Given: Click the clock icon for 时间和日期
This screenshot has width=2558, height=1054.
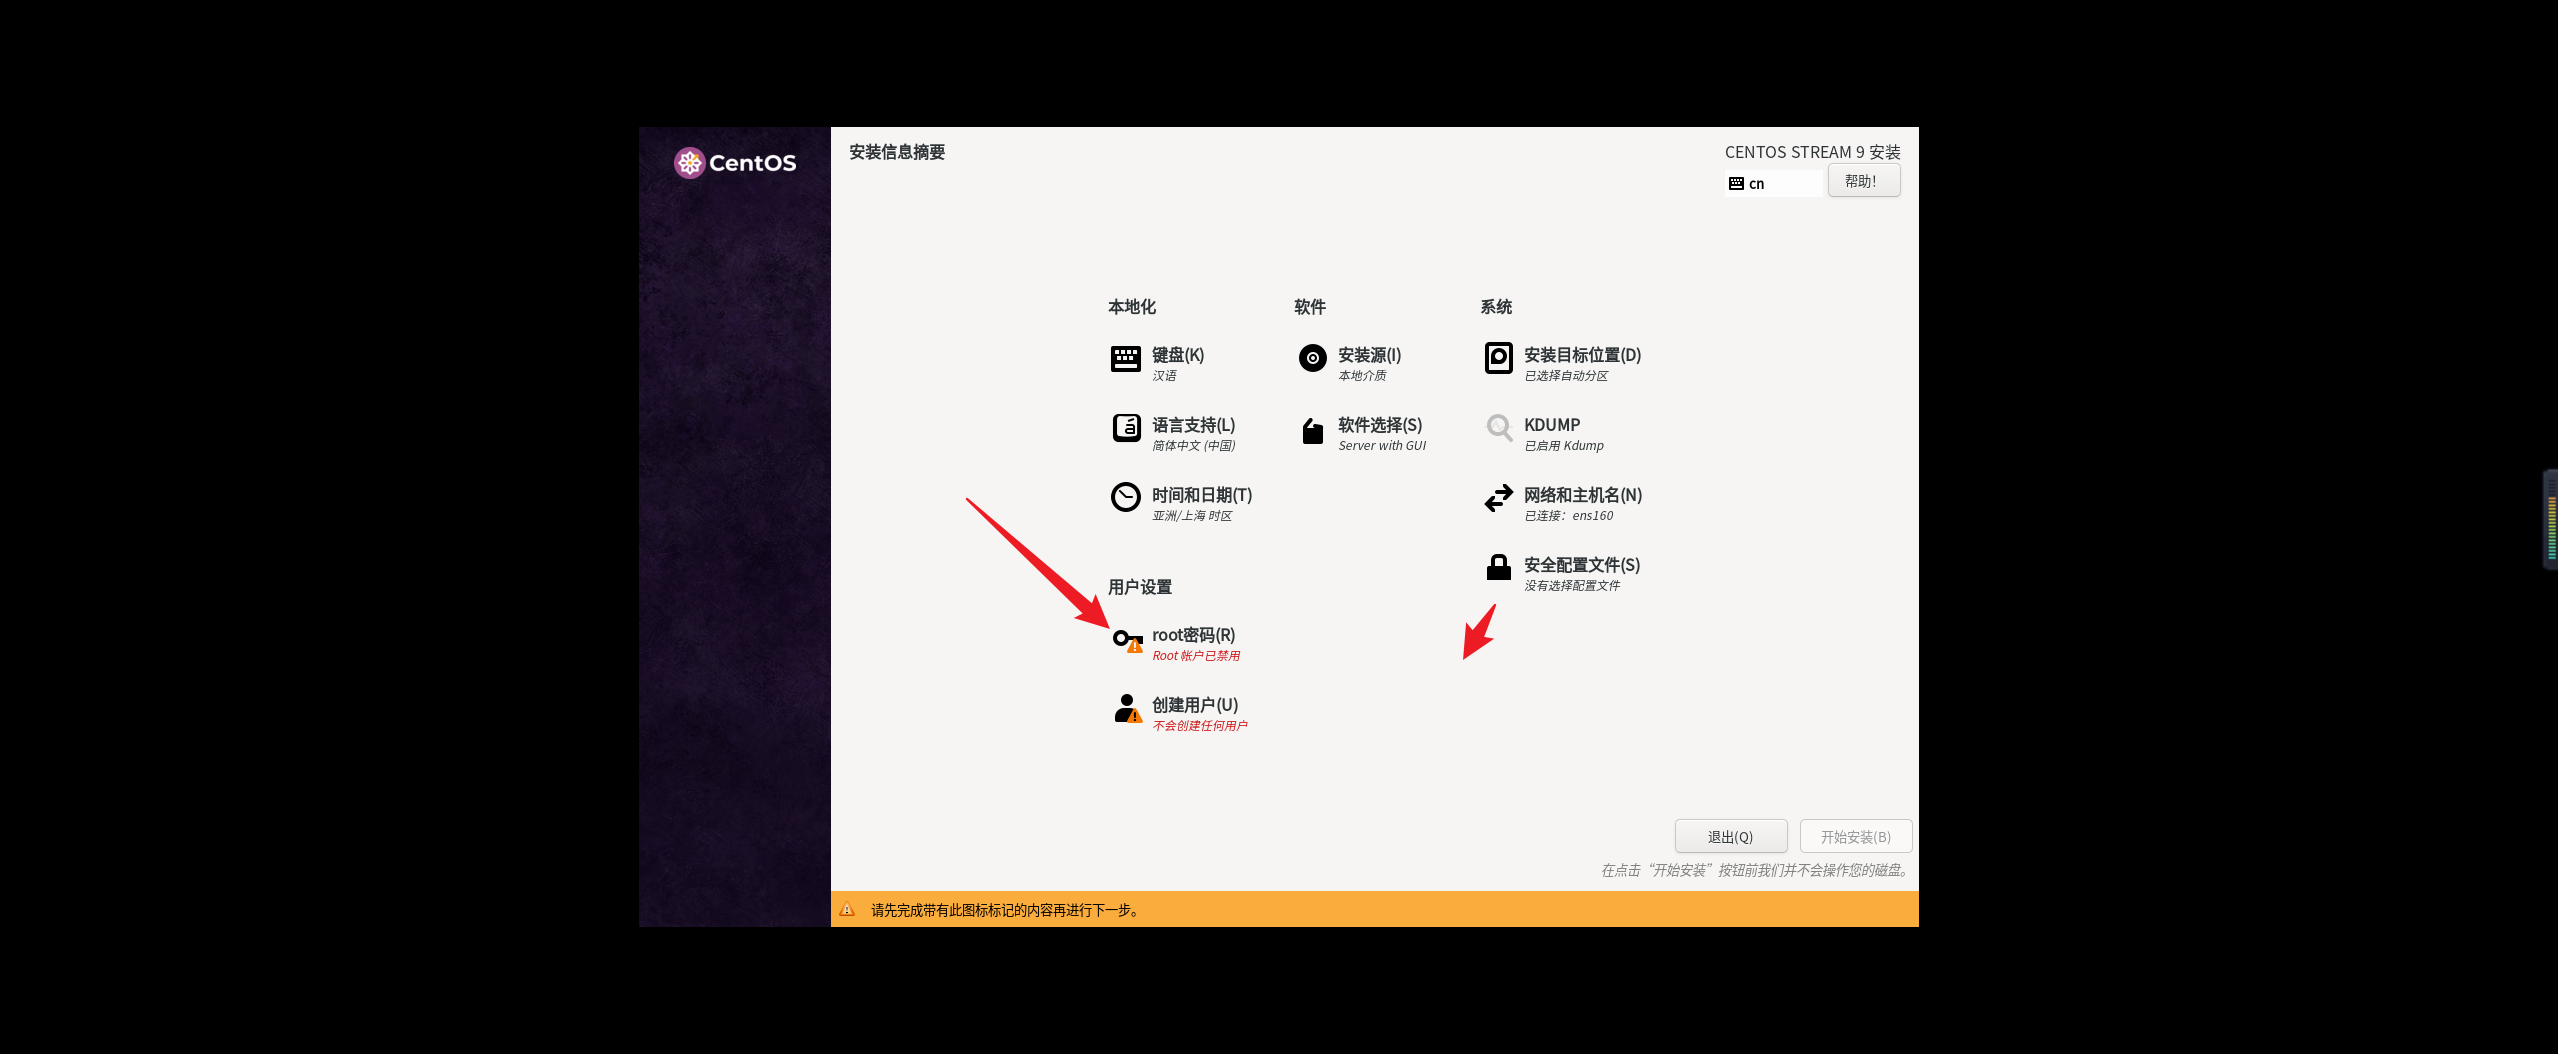Looking at the screenshot, I should (x=1125, y=497).
